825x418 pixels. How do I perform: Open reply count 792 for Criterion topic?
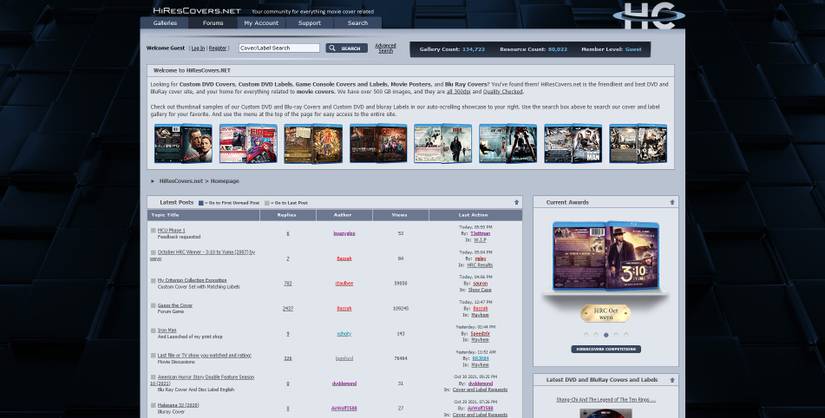click(x=288, y=283)
